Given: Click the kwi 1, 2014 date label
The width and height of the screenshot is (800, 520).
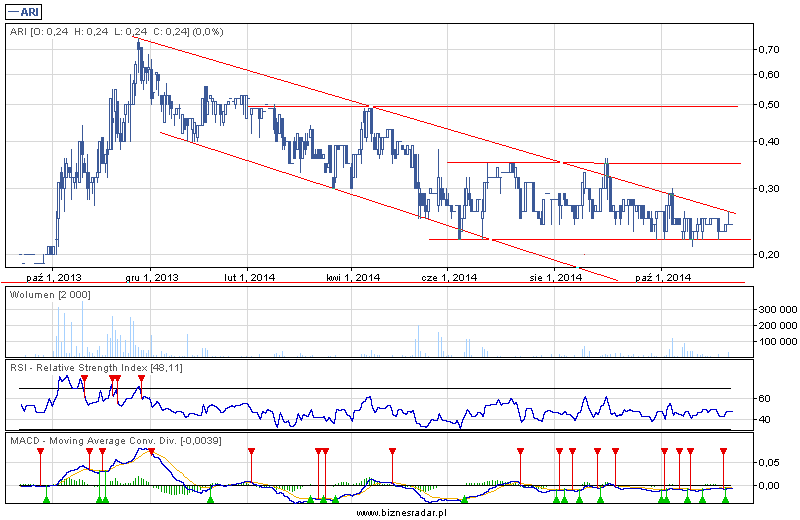Looking at the screenshot, I should [x=353, y=278].
